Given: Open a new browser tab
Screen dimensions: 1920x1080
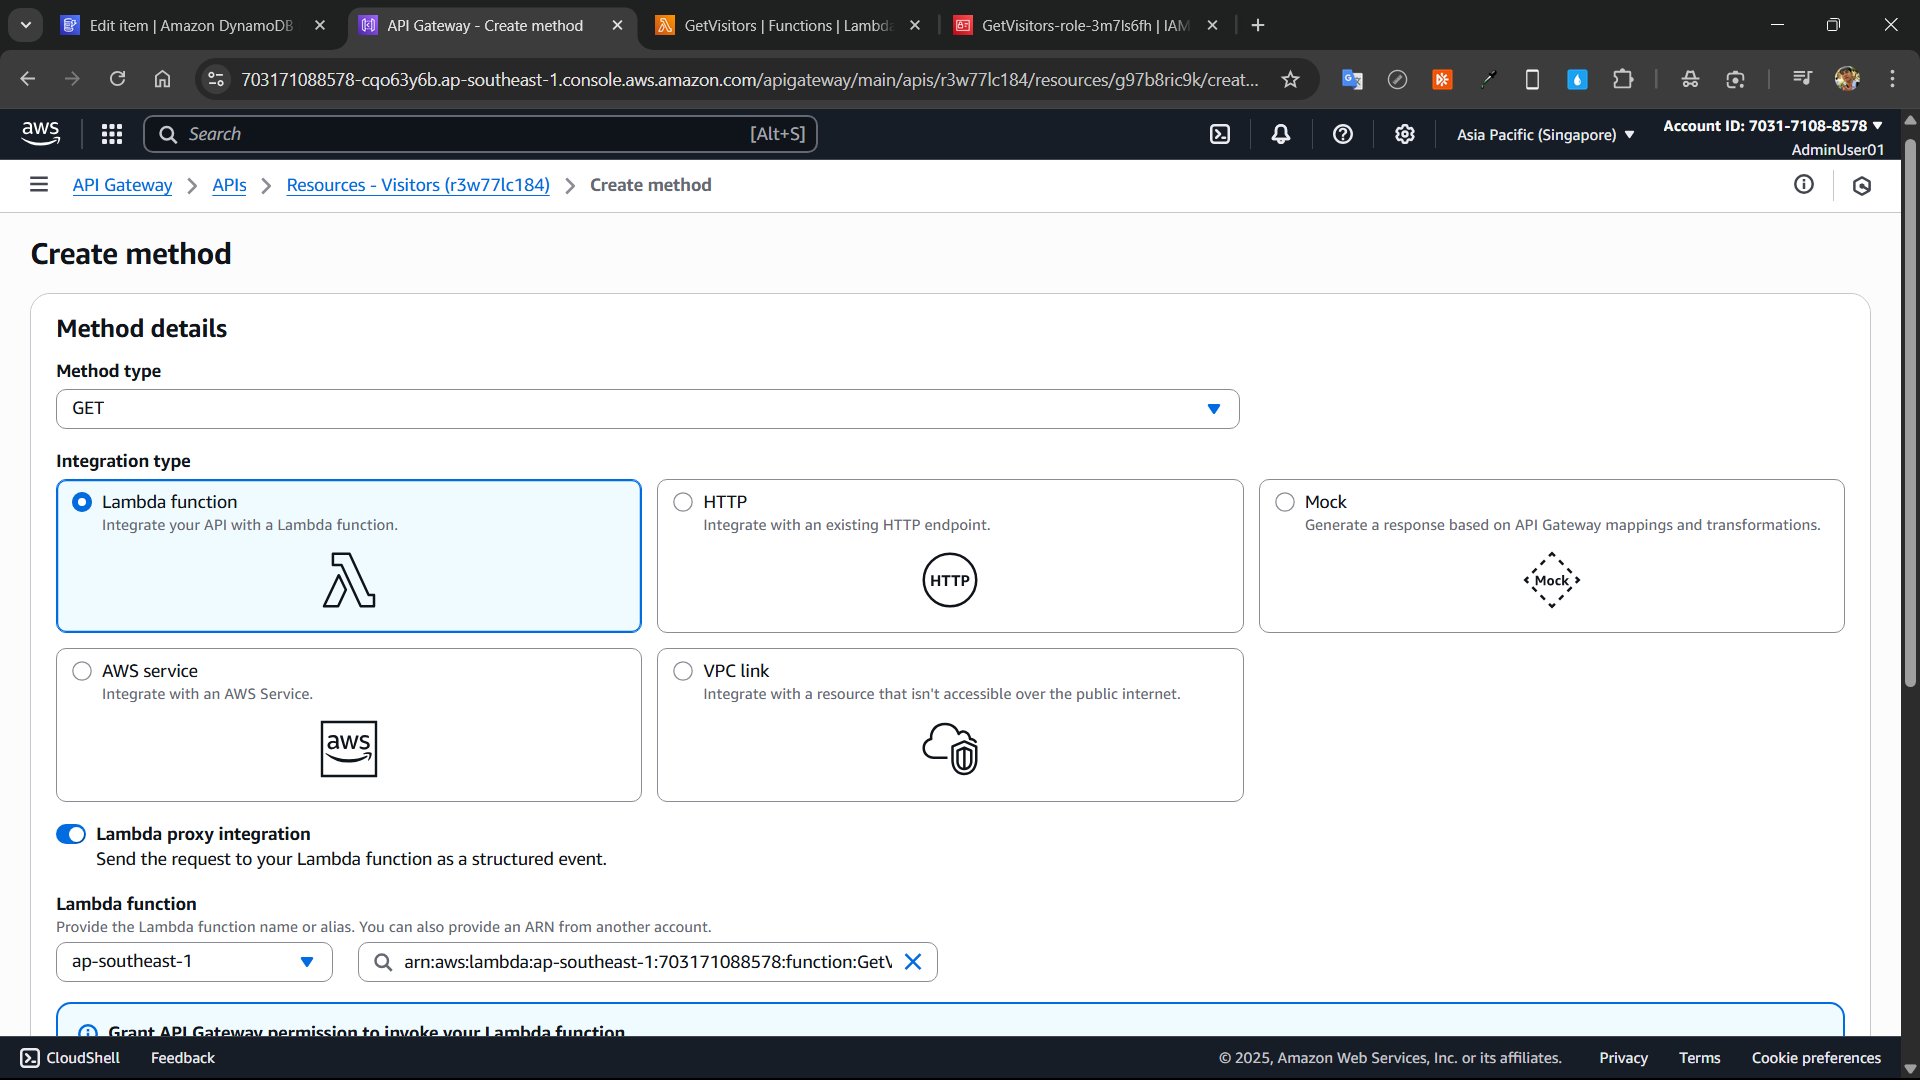Looking at the screenshot, I should tap(1258, 25).
